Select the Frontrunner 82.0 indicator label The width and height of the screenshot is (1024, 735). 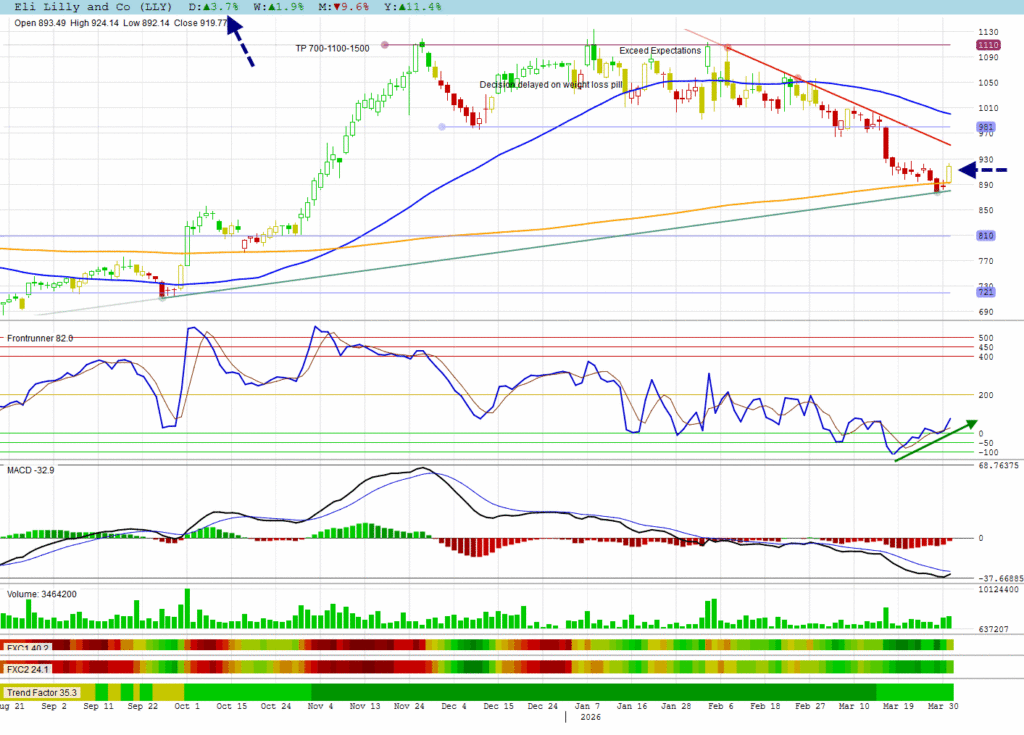[x=40, y=339]
